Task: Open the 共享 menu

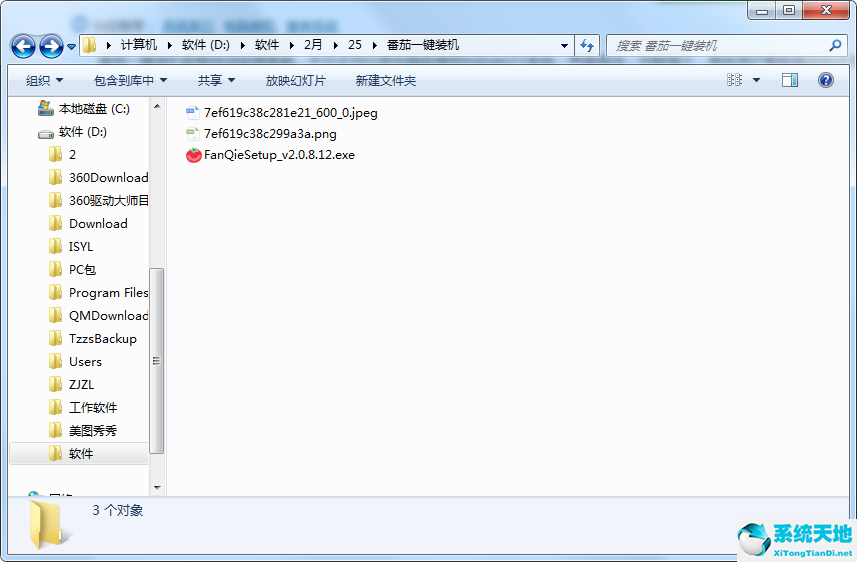Action: (x=216, y=80)
